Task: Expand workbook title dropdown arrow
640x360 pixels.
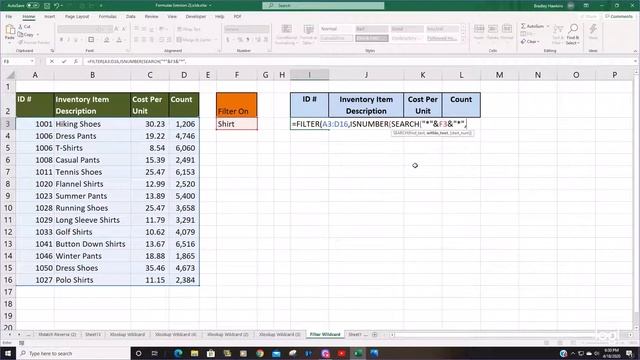Action: tap(211, 6)
